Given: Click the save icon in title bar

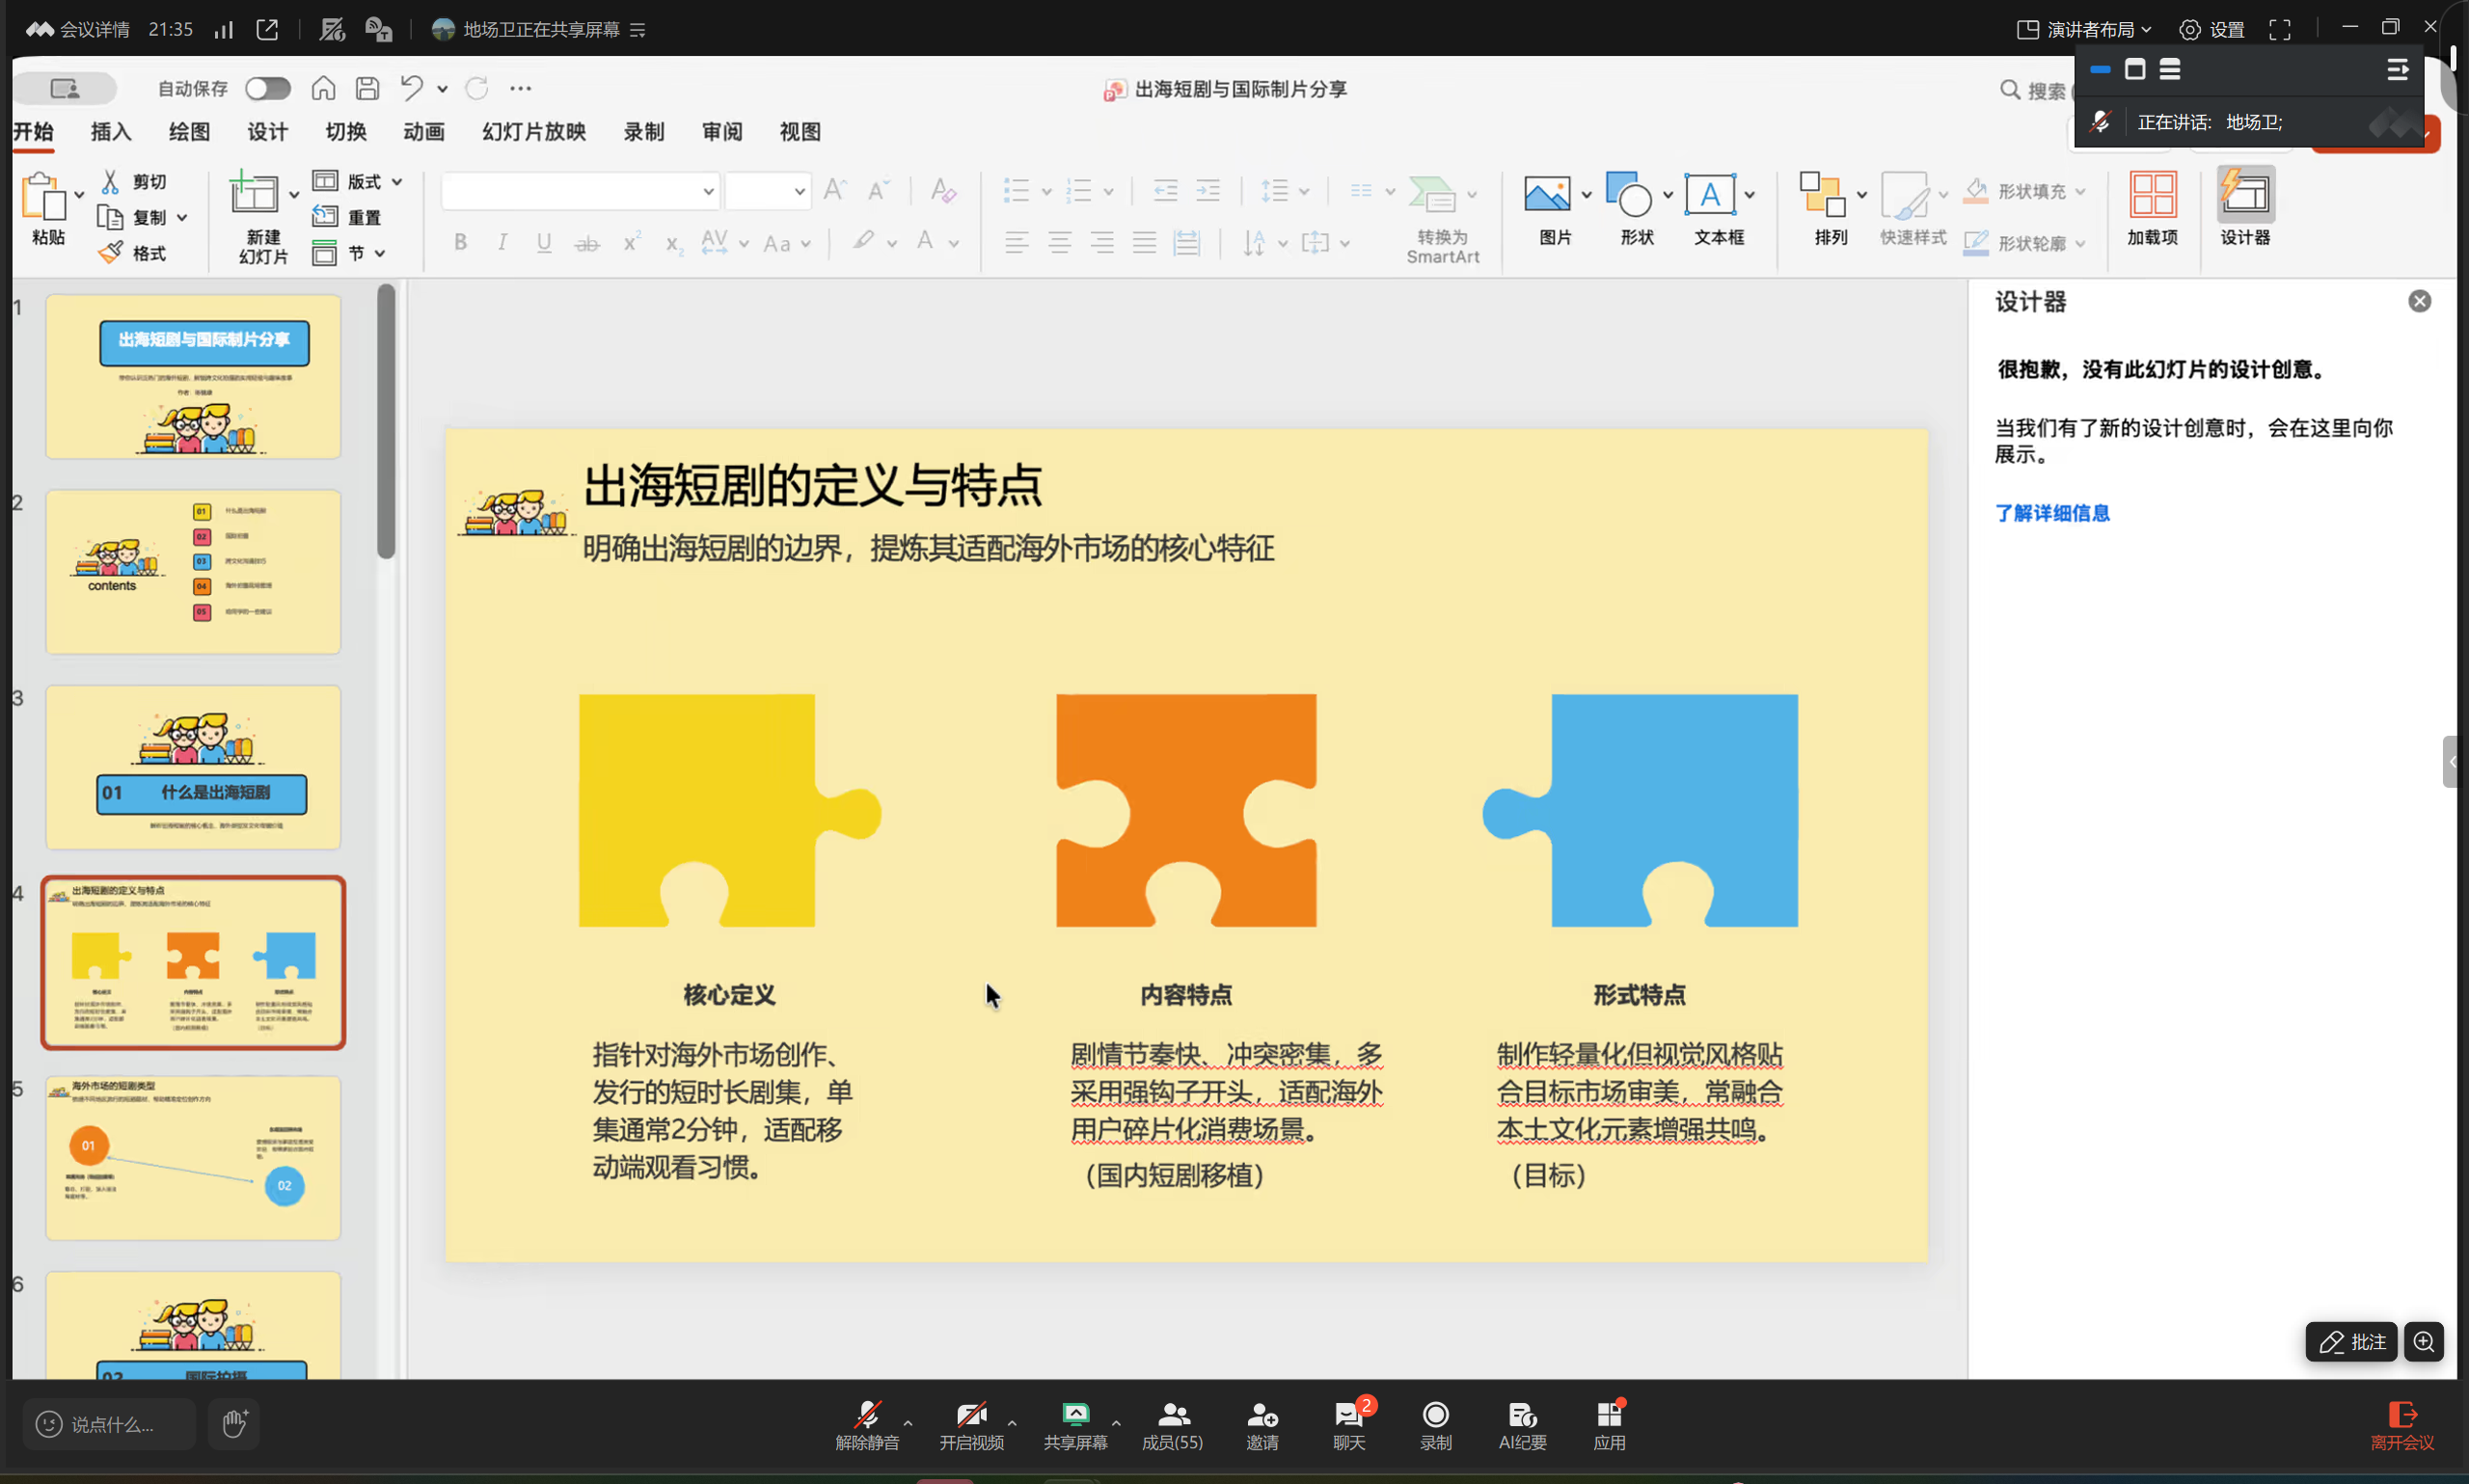Looking at the screenshot, I should coord(367,88).
